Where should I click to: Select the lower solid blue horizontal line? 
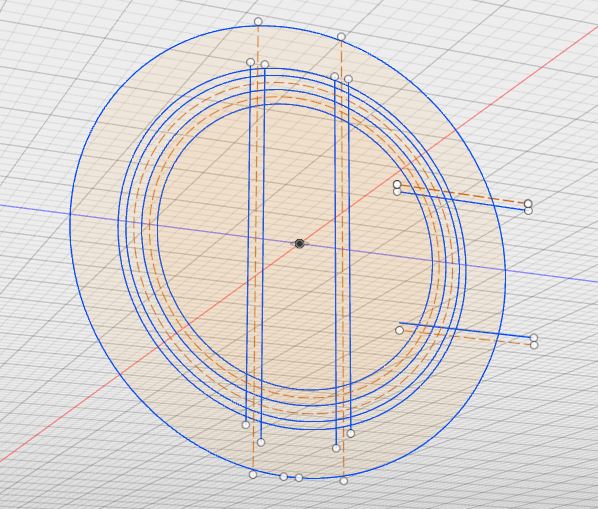(x=466, y=330)
